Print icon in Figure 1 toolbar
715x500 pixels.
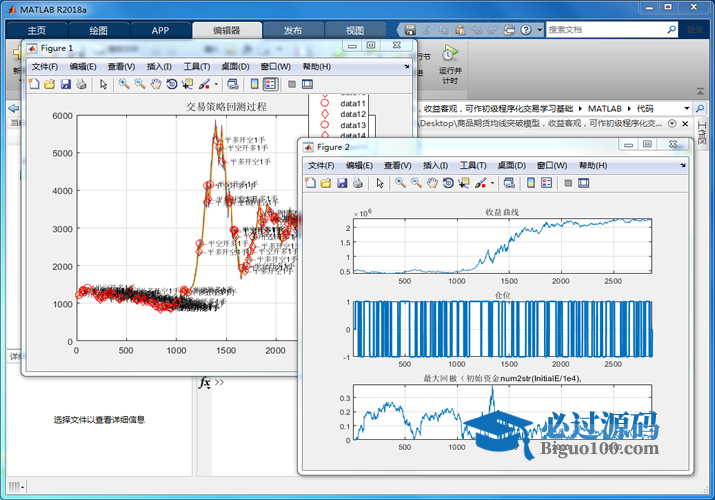[x=81, y=84]
